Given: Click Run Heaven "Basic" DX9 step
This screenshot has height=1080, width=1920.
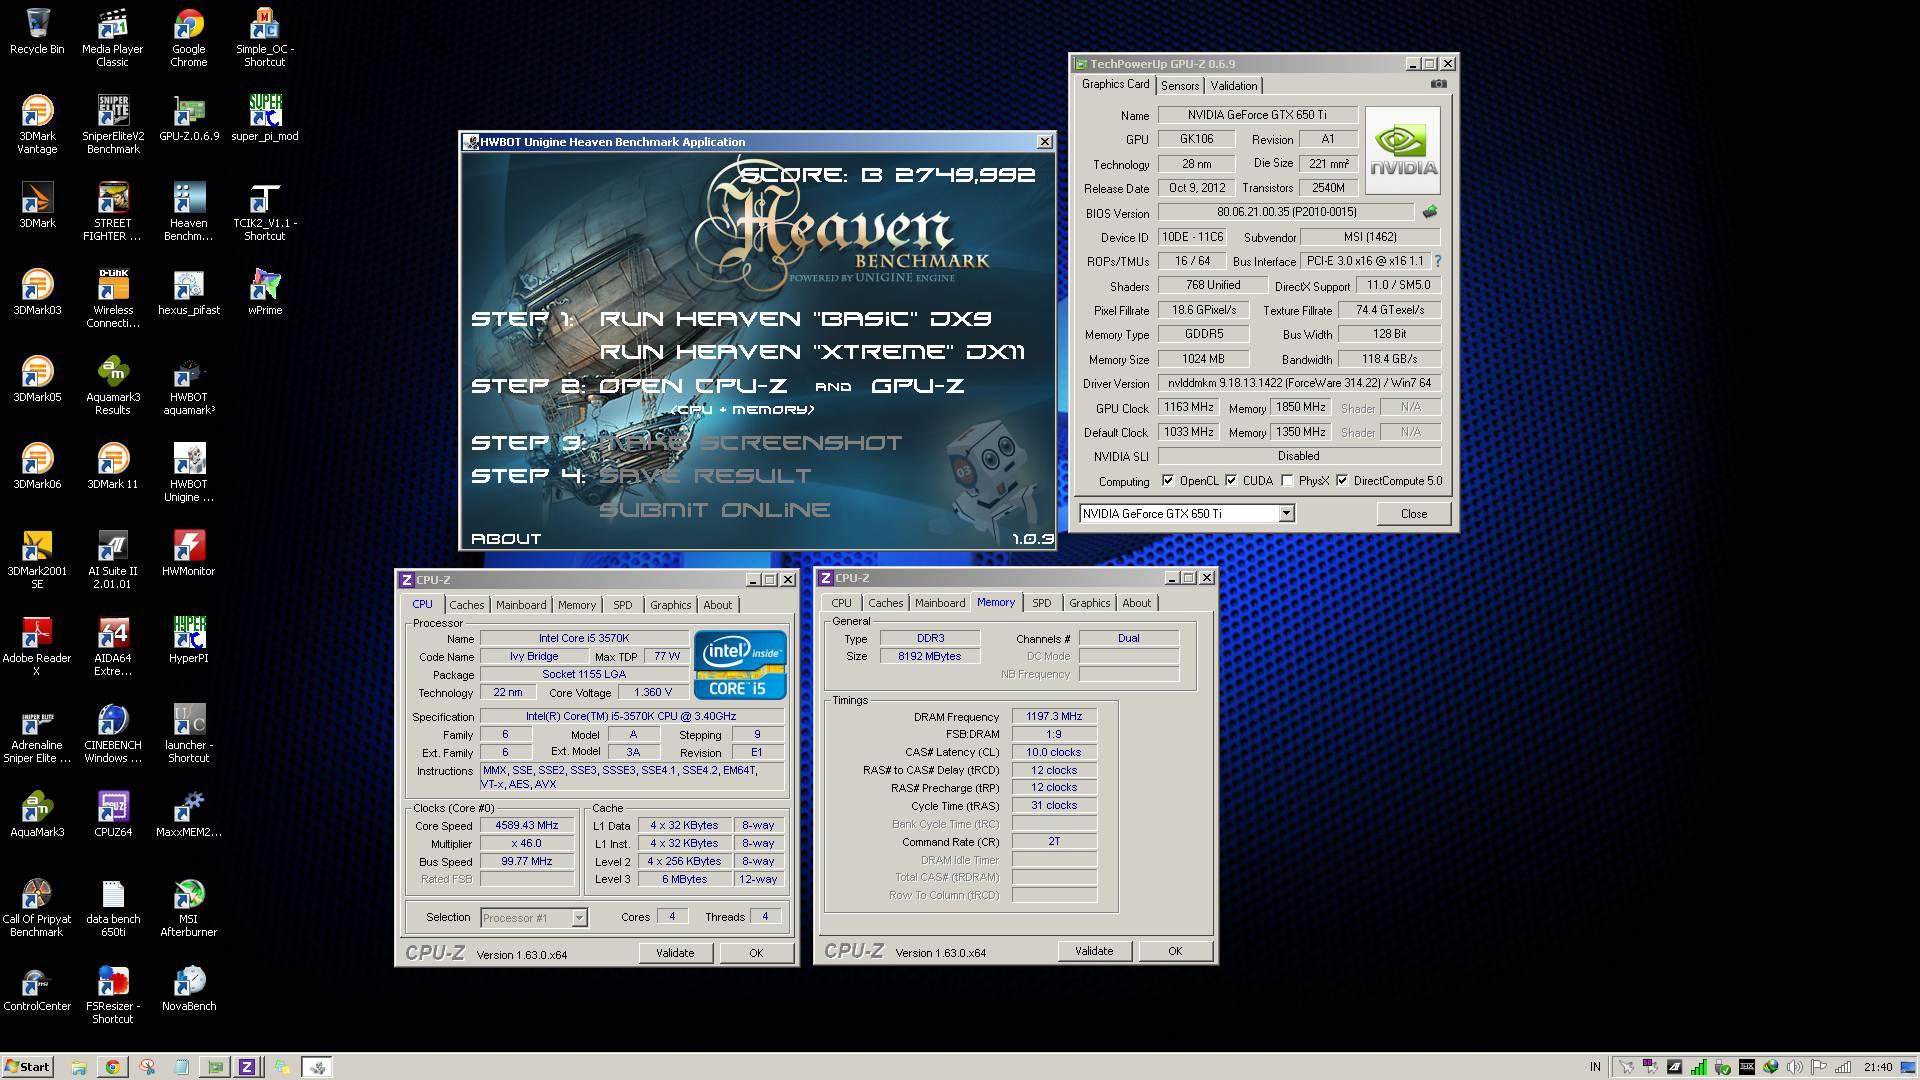Looking at the screenshot, I should pyautogui.click(x=795, y=319).
